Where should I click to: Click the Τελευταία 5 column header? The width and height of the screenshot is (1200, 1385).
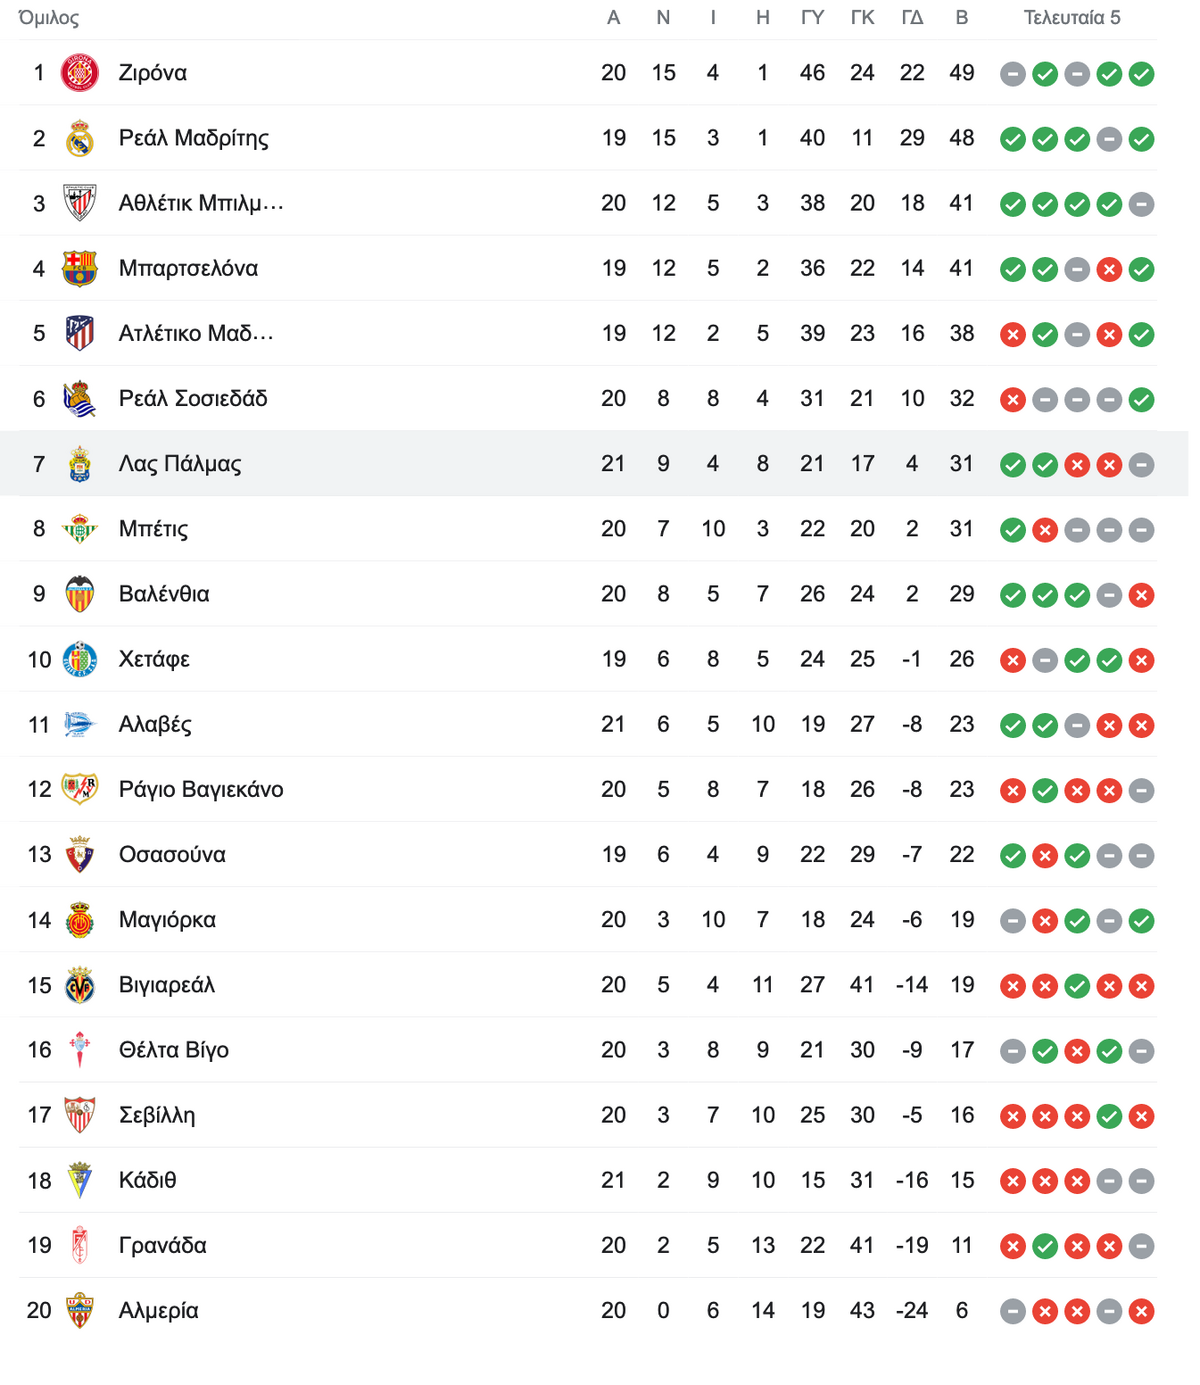tap(1072, 18)
